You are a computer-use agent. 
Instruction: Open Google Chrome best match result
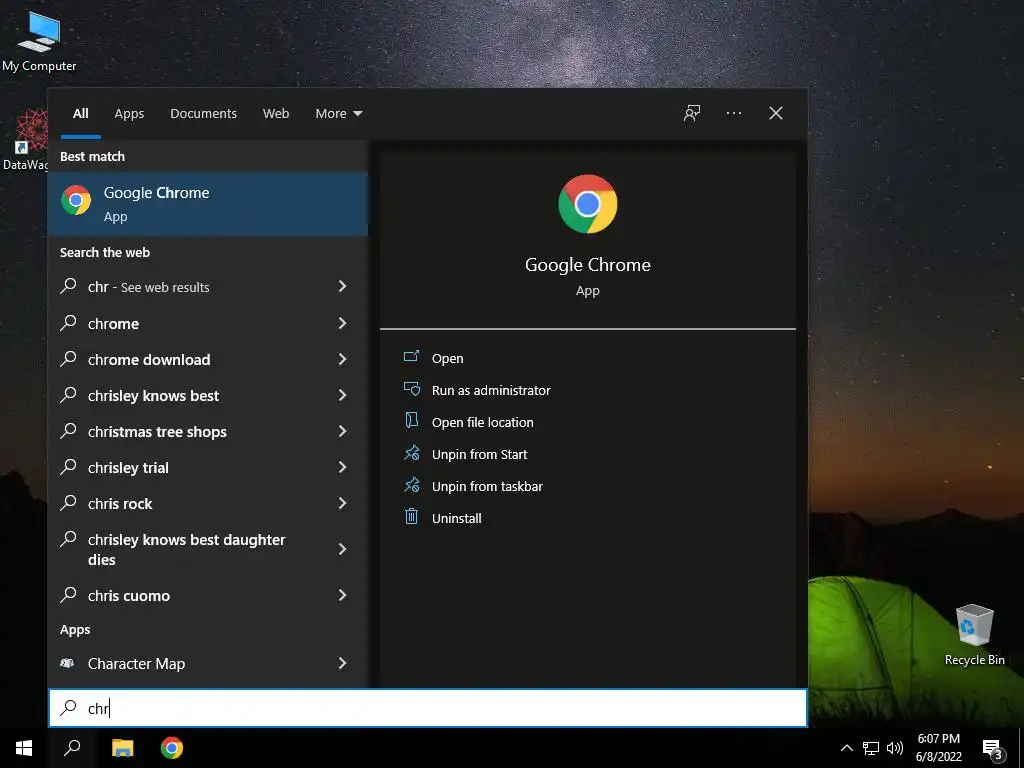click(208, 204)
